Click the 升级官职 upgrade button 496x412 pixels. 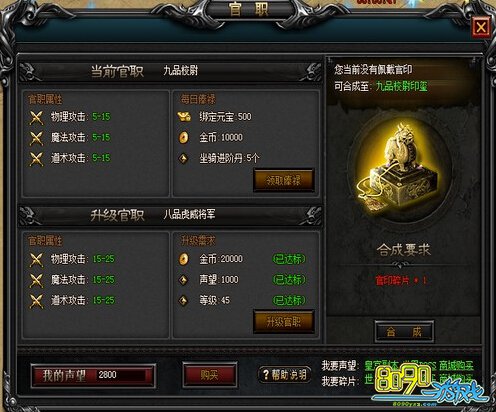tap(284, 322)
